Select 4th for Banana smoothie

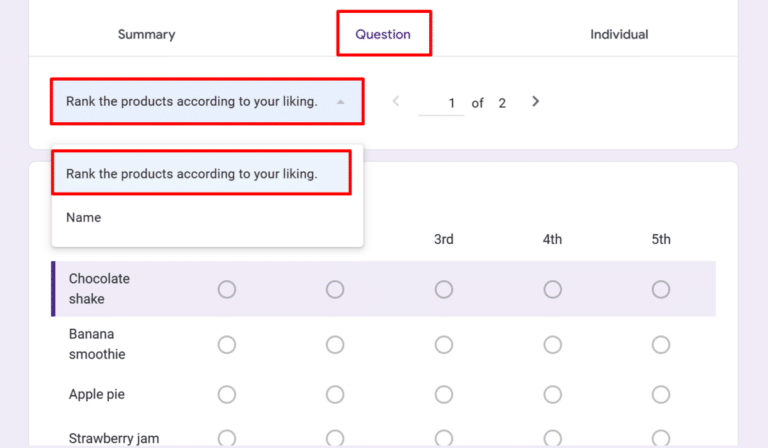click(x=553, y=344)
